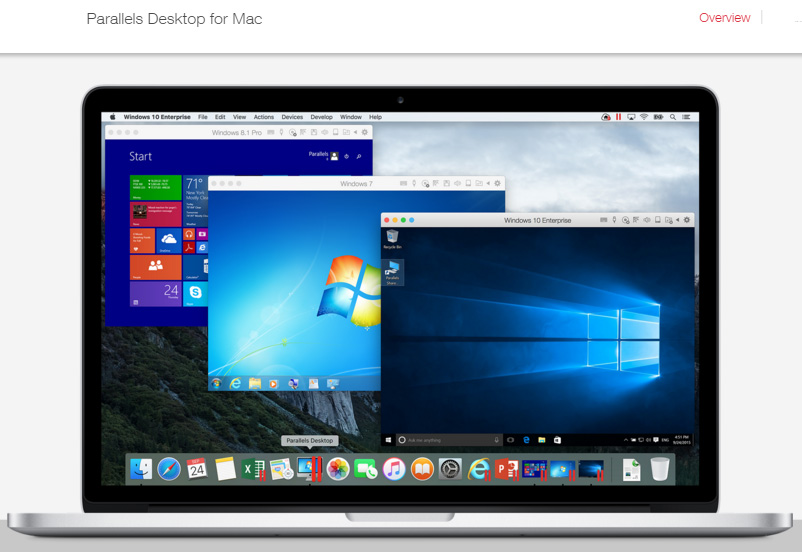The height and width of the screenshot is (552, 802).
Task: Open the Help menu
Action: (375, 117)
